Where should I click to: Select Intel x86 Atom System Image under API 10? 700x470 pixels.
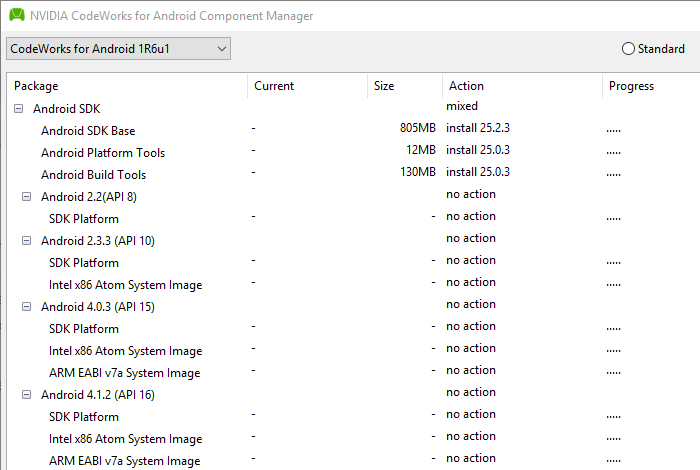point(125,285)
